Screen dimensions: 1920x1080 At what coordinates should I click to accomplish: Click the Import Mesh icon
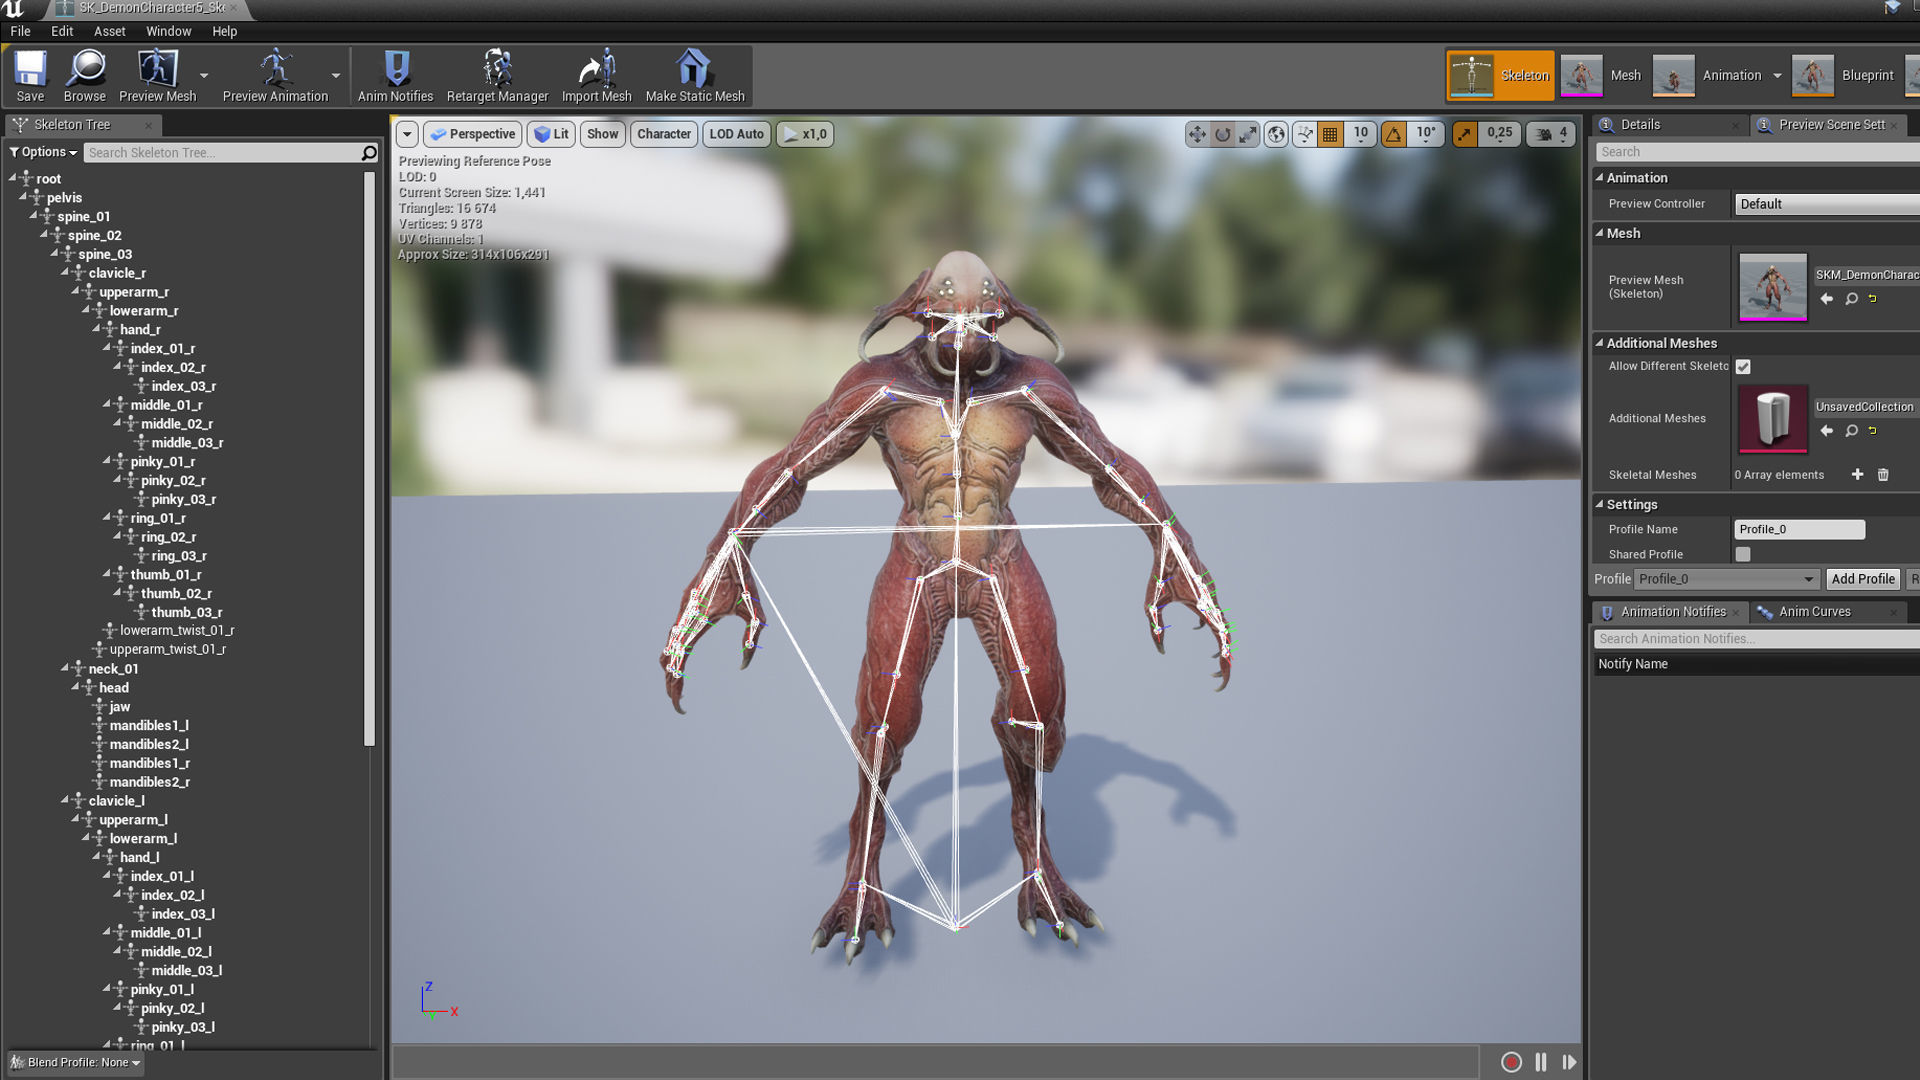click(597, 76)
